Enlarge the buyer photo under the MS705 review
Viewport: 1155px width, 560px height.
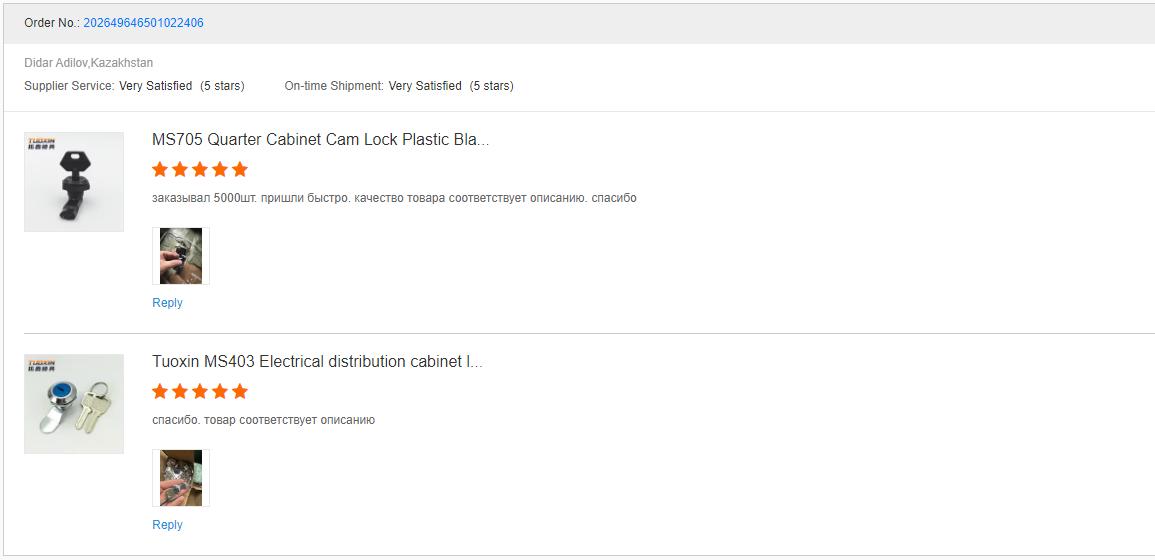coord(181,256)
